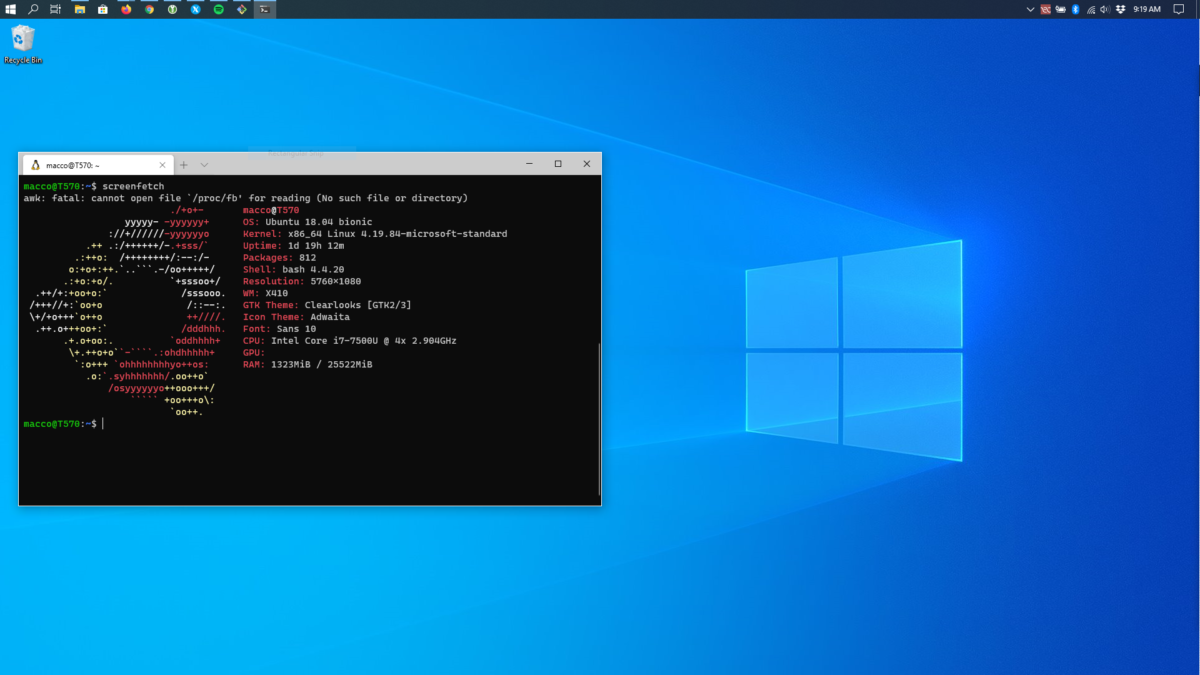Open a new tab in Windows Terminal
The image size is (1200, 675).
(x=184, y=164)
